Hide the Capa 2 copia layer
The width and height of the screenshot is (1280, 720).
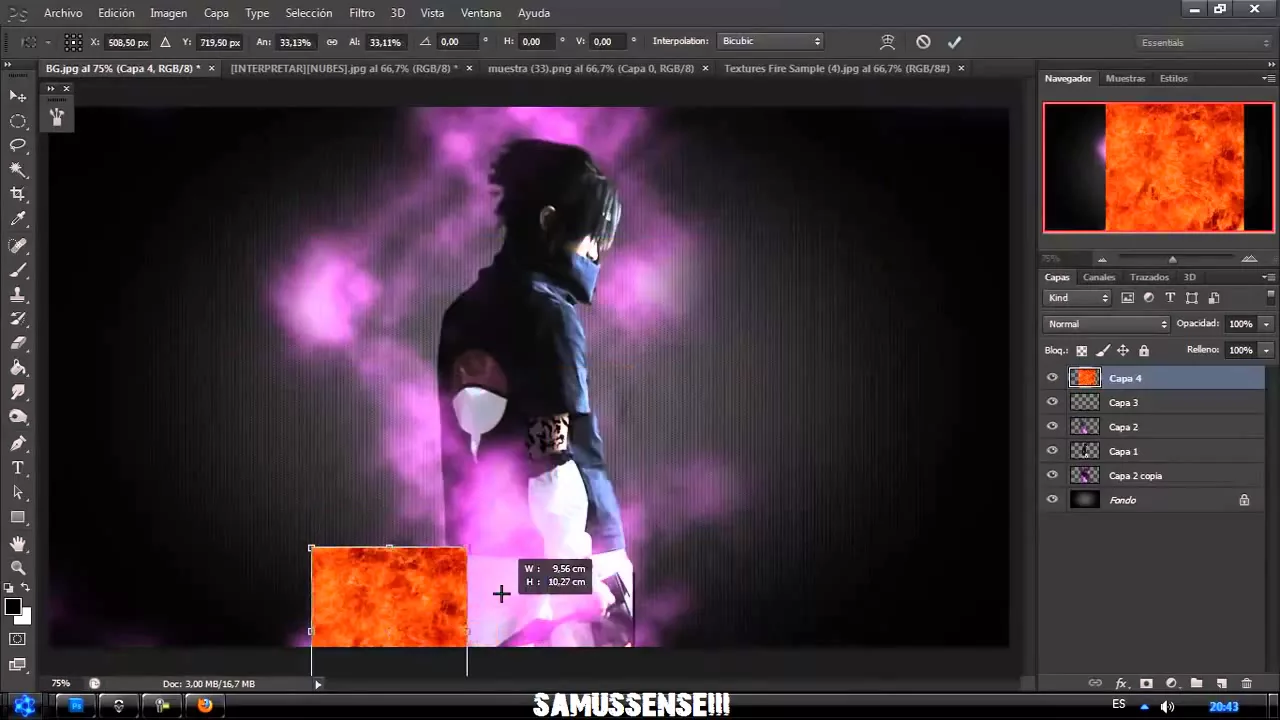point(1052,475)
